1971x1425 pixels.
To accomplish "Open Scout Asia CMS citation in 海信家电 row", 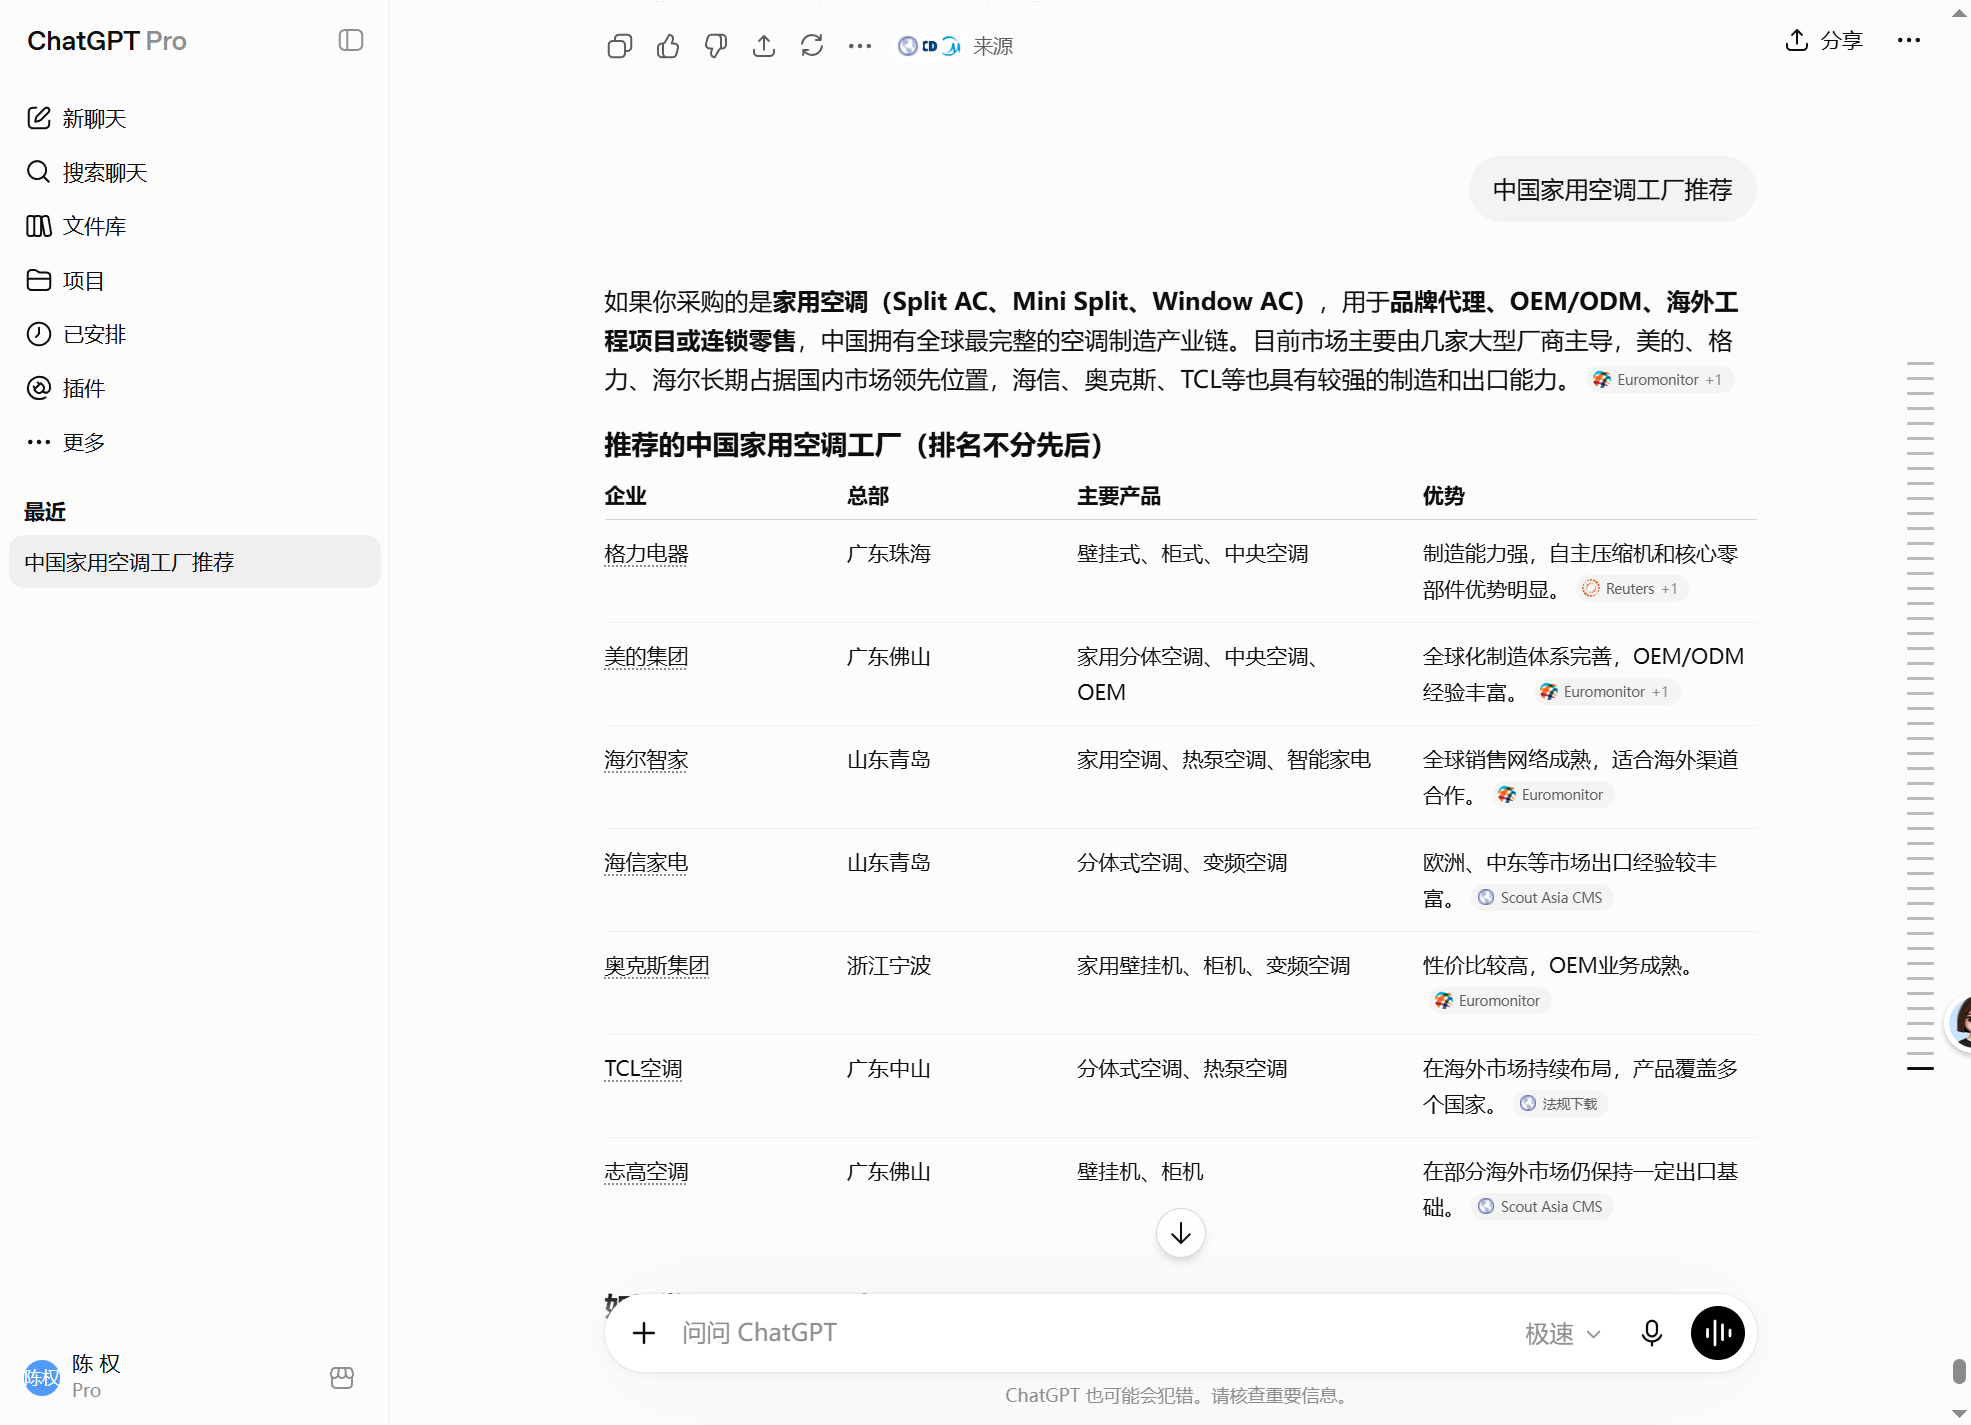I will [x=1543, y=898].
